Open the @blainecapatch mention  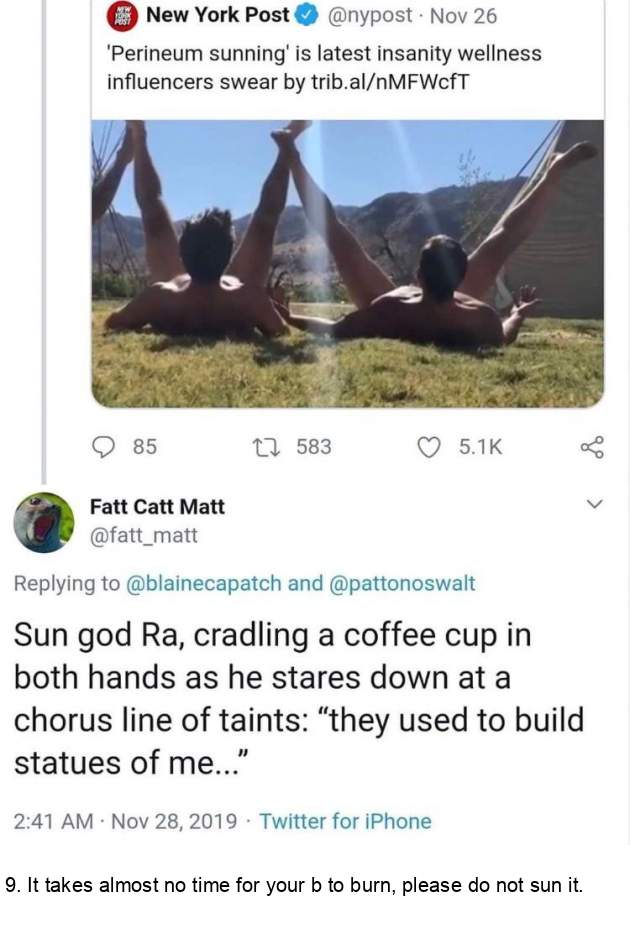(203, 583)
